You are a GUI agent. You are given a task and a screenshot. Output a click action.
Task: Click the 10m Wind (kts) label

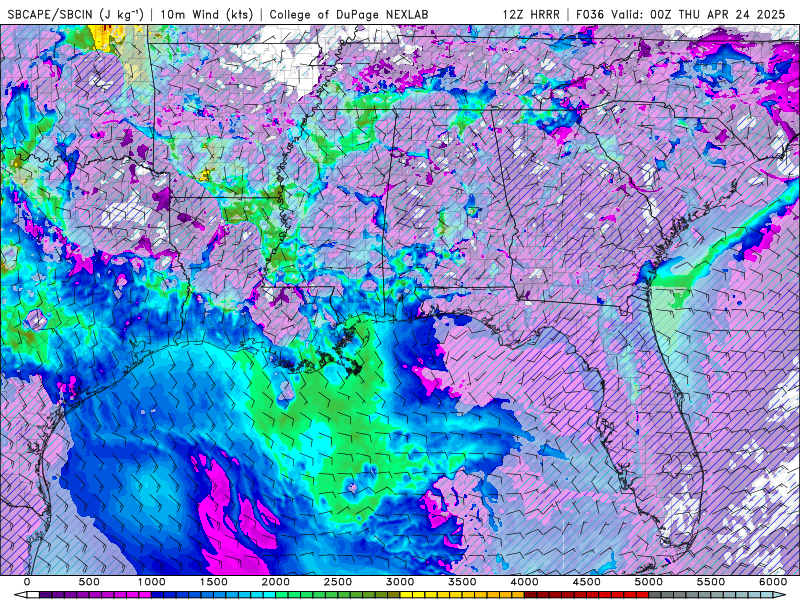pos(206,14)
